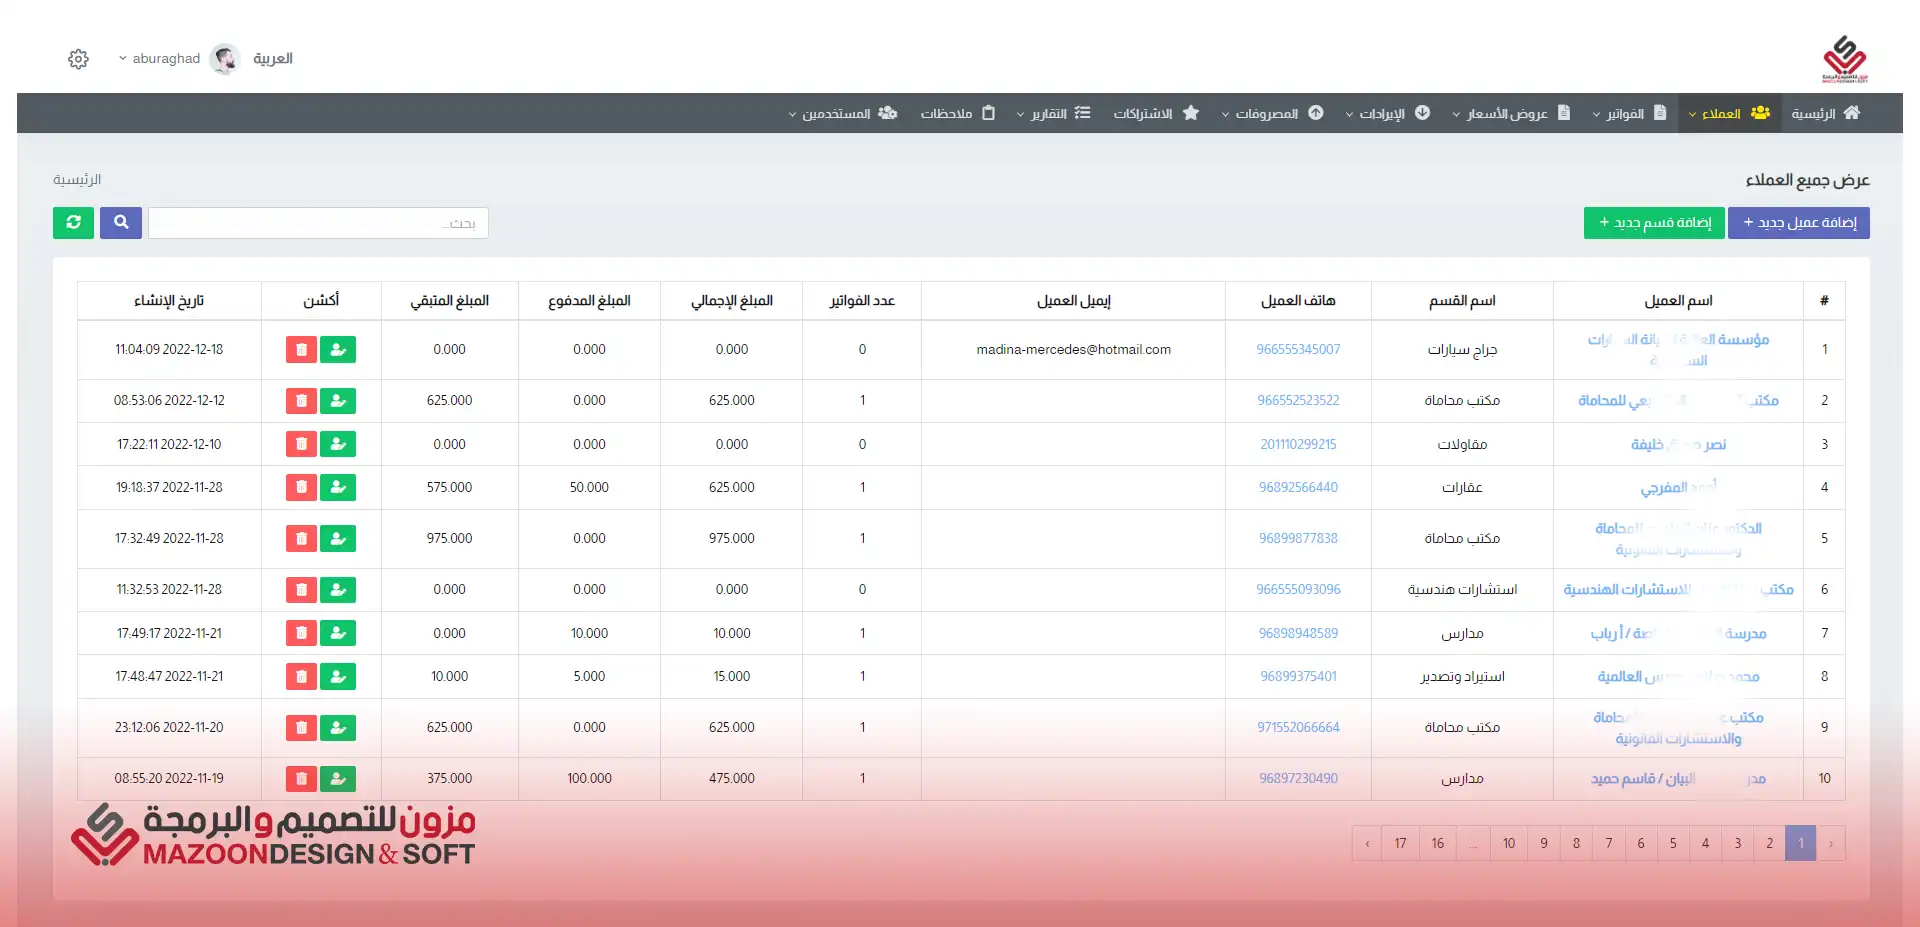Click إضافة عميل جديد button
This screenshot has width=1920, height=927.
pyautogui.click(x=1798, y=222)
